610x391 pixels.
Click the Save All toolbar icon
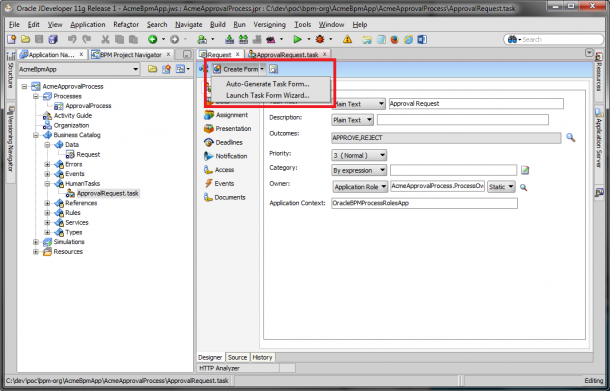click(53, 39)
